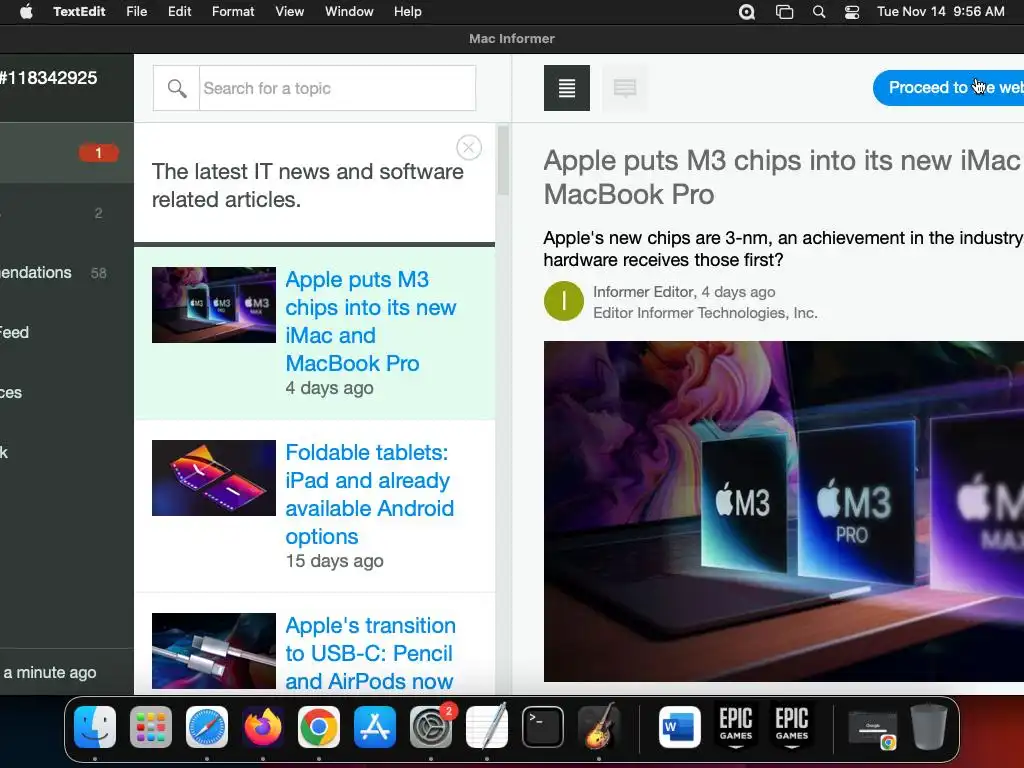Select sidebar item with red badge 1
The image size is (1024, 768).
[67, 153]
